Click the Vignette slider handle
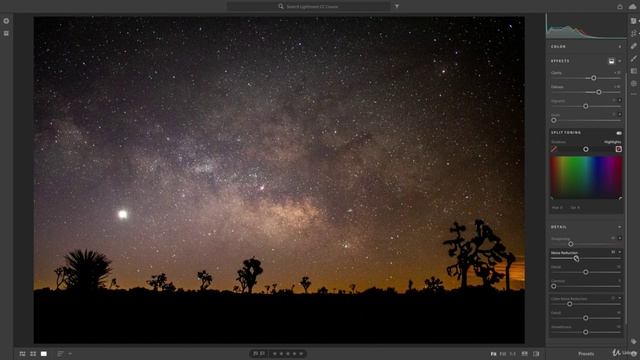Viewport: 640px width, 360px height. [x=586, y=106]
